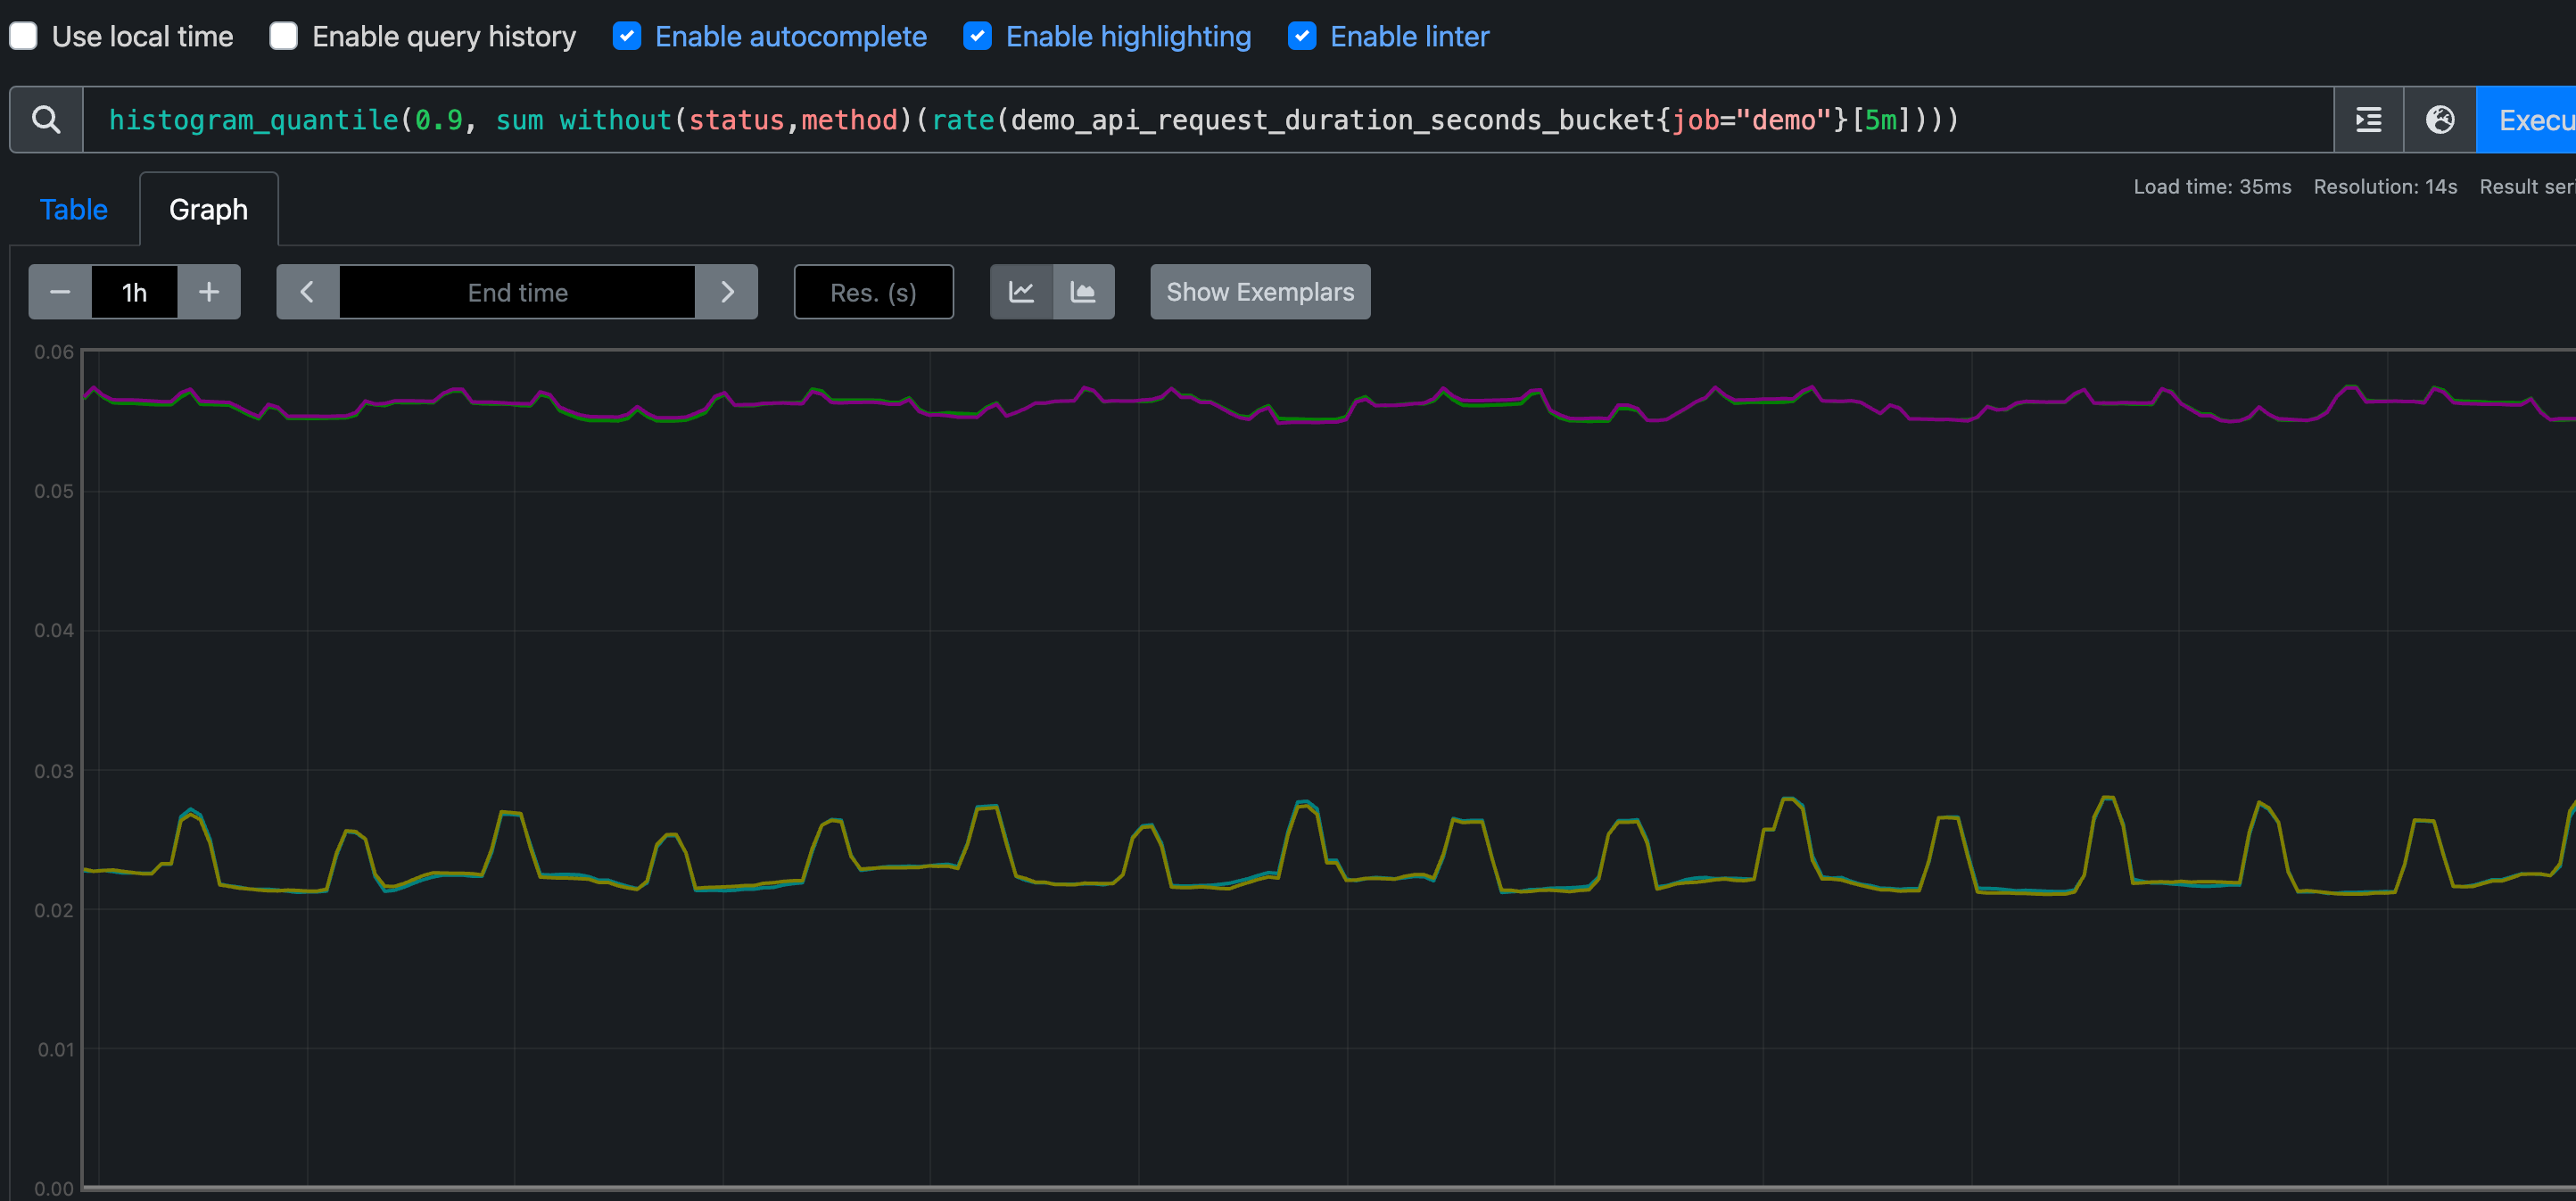Focus the 1h time range input
The image size is (2576, 1201).
134,292
